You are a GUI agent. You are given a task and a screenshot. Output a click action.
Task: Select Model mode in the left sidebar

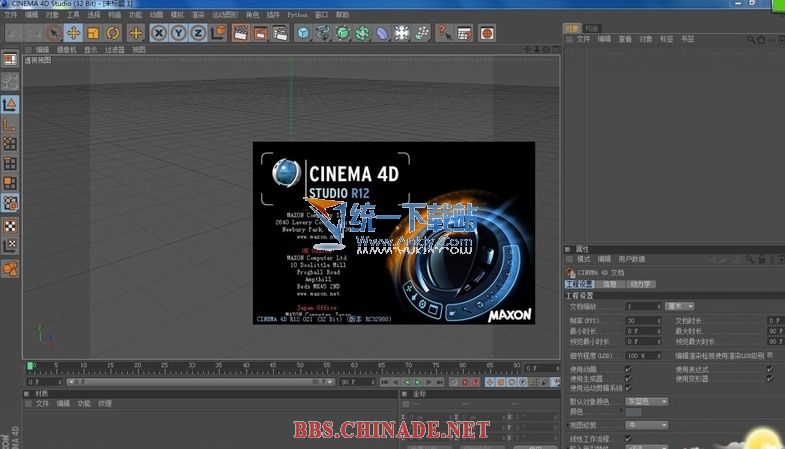point(10,105)
